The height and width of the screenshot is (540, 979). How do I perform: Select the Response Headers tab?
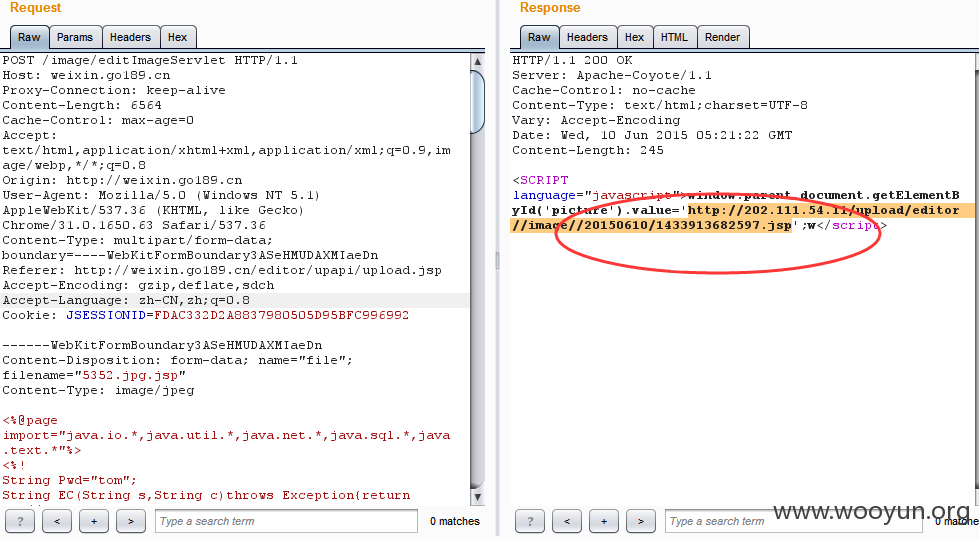tap(587, 37)
